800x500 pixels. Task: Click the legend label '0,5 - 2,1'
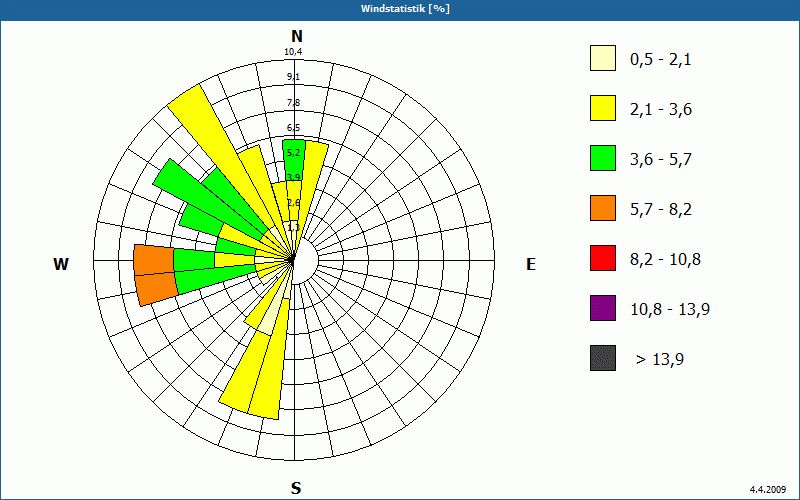point(661,60)
